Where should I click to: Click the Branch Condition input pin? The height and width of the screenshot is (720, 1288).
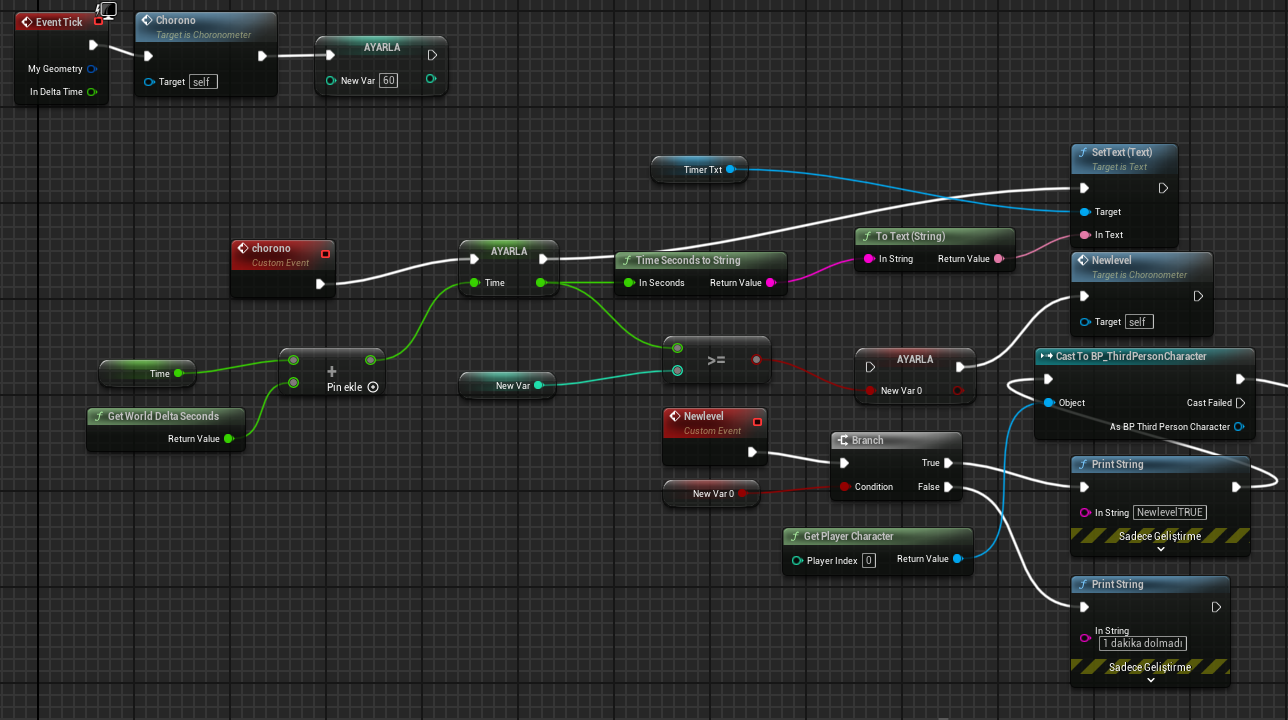pyautogui.click(x=845, y=487)
